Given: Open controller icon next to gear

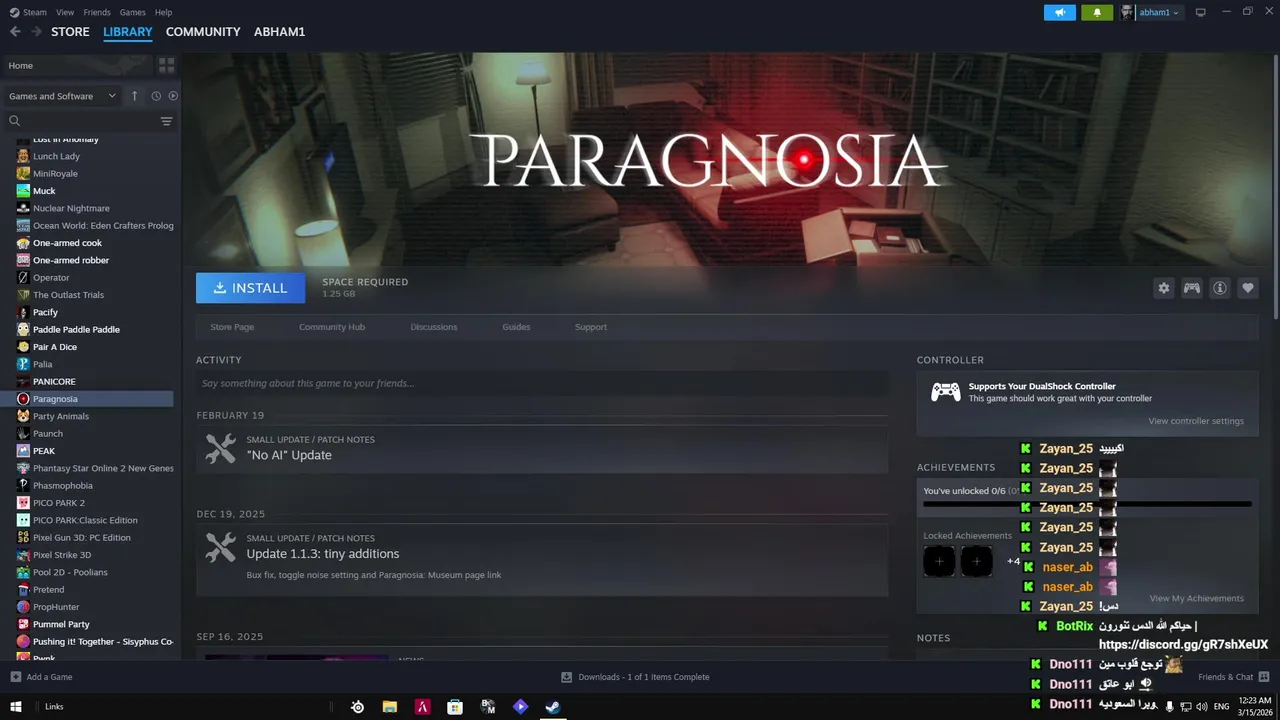Looking at the screenshot, I should (x=1192, y=288).
